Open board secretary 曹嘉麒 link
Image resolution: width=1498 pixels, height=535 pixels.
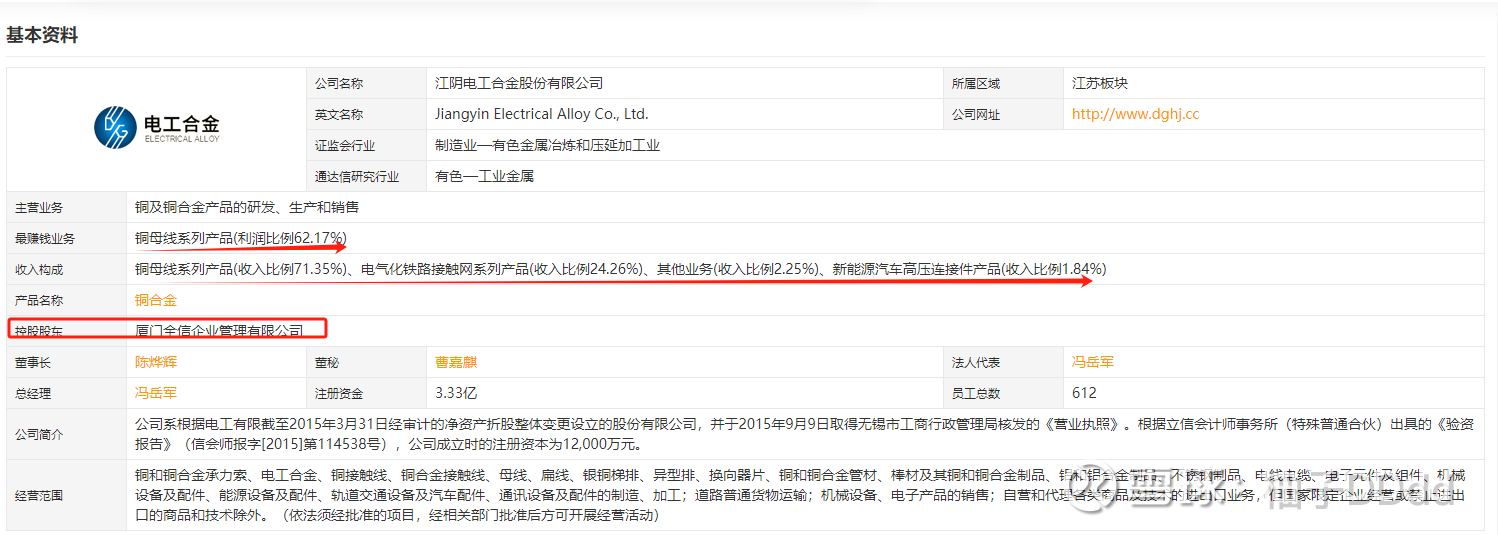(x=456, y=362)
